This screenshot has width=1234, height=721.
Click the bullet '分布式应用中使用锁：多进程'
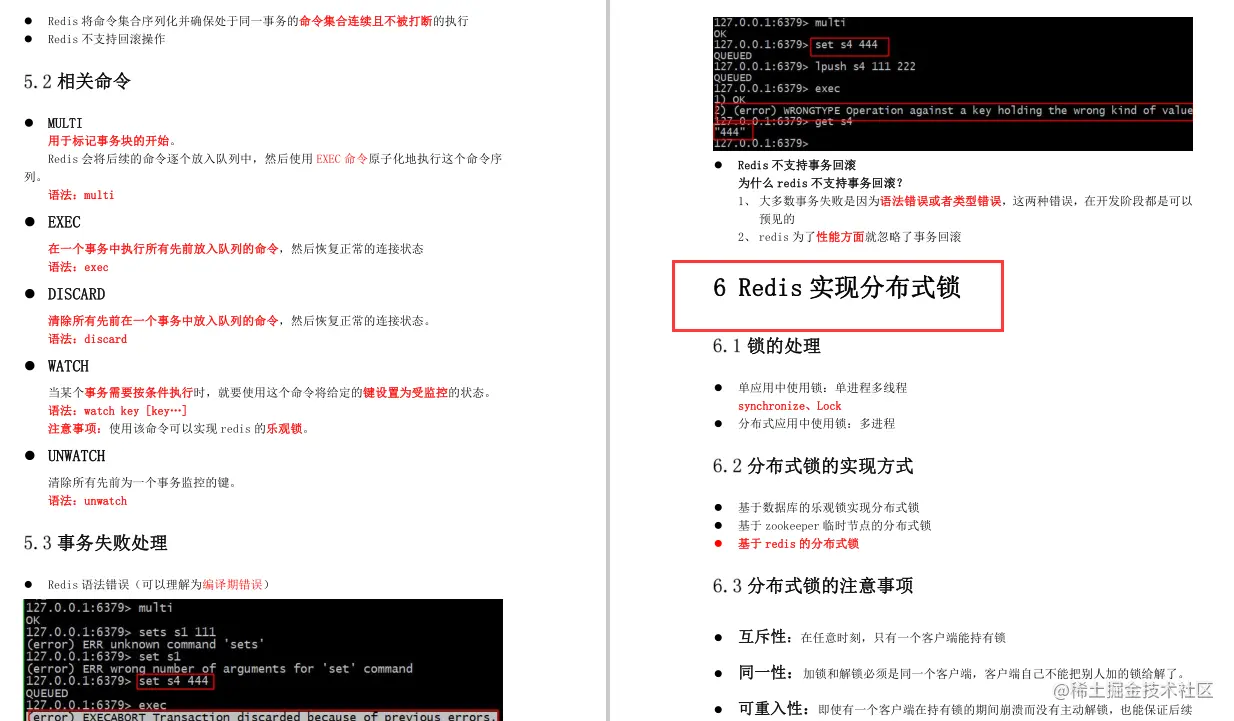click(817, 424)
